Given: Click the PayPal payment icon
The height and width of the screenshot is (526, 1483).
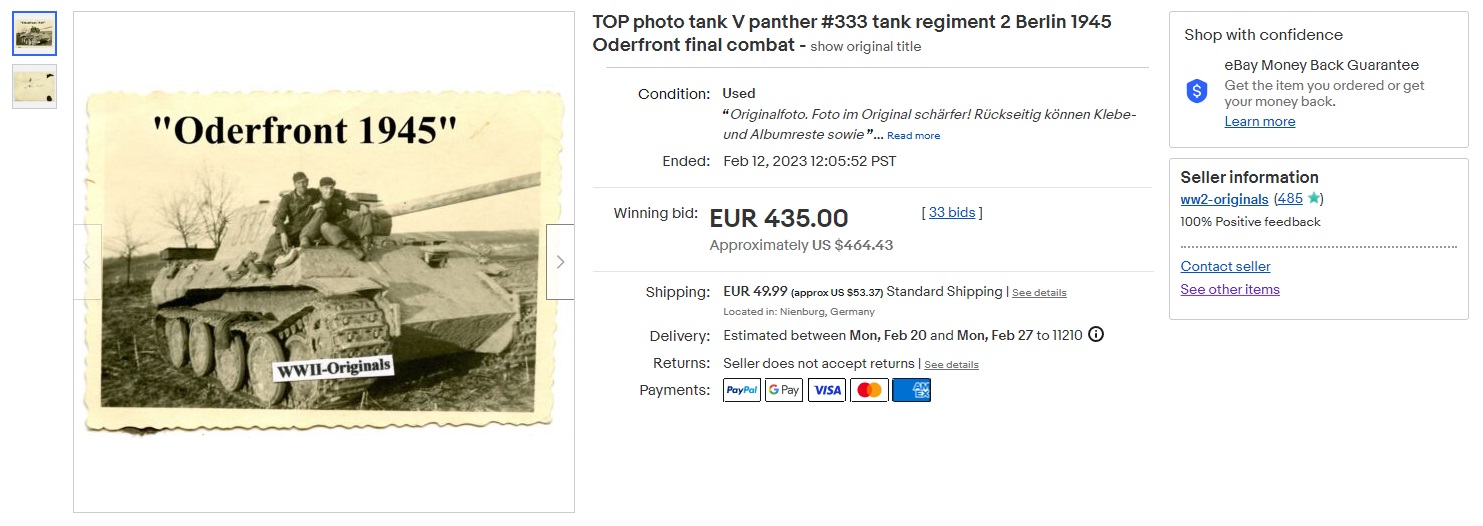Looking at the screenshot, I should pyautogui.click(x=742, y=390).
